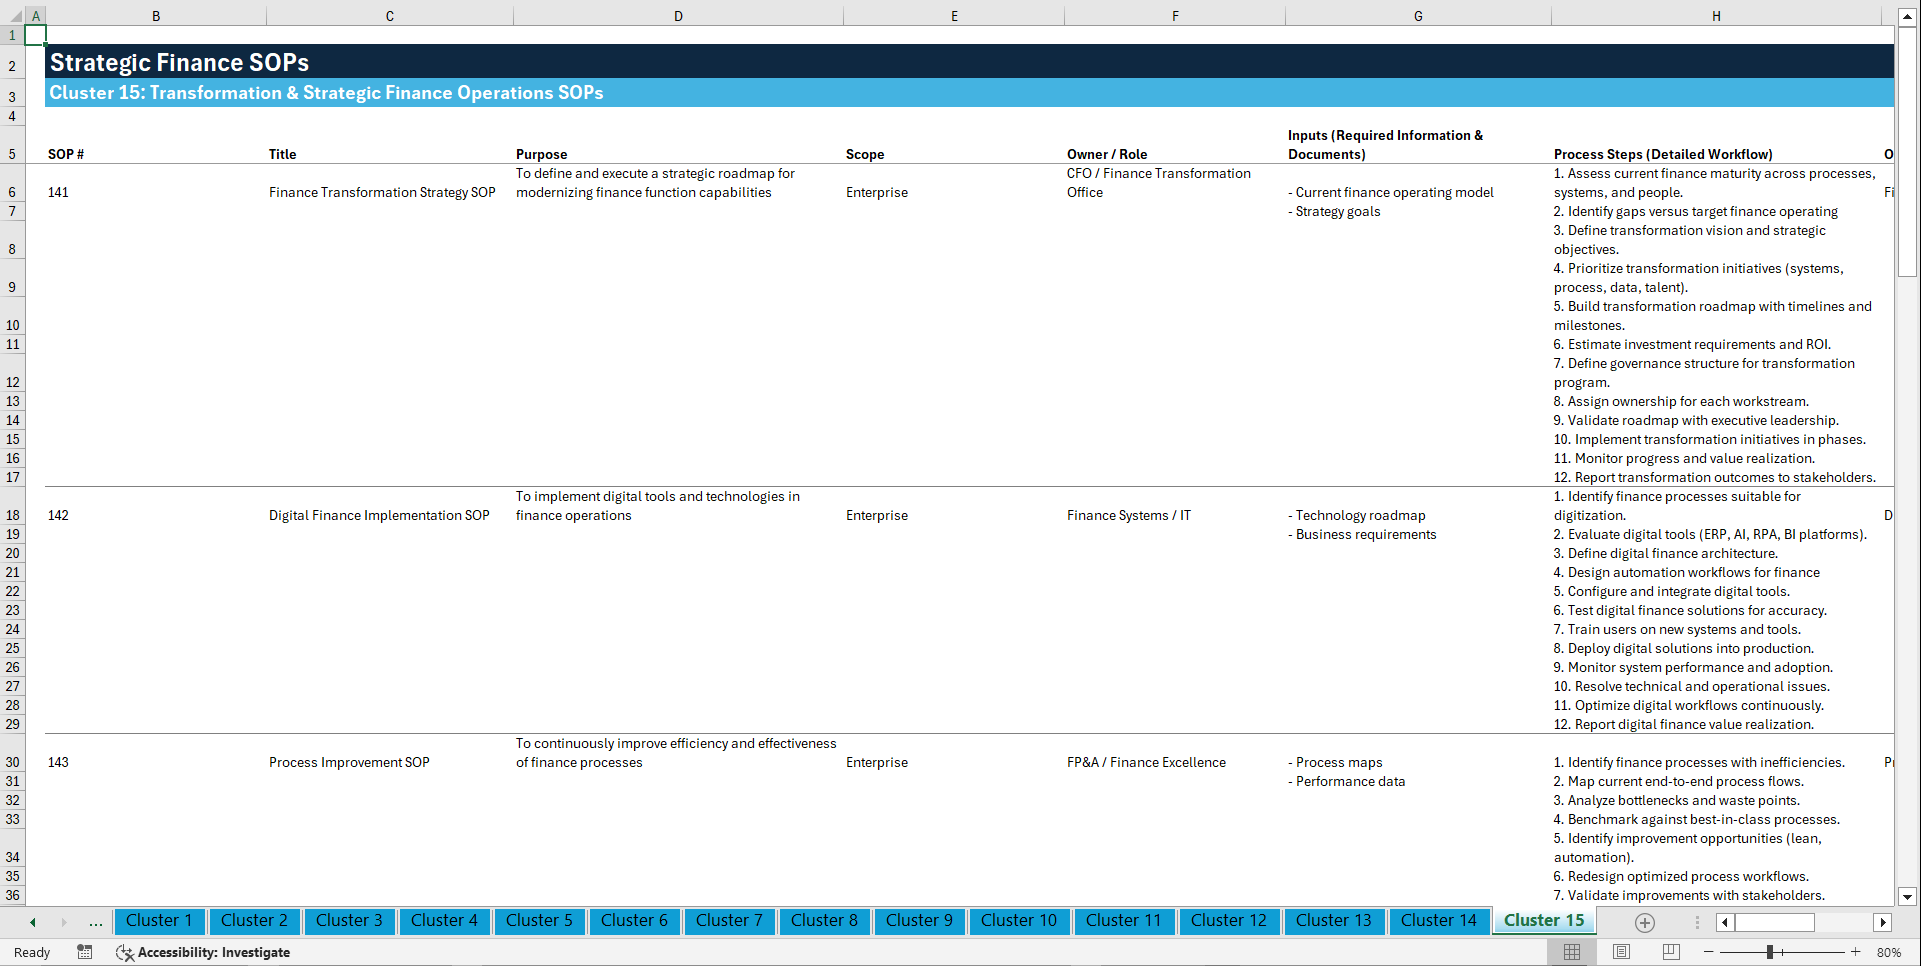Open Page Break Preview view
The height and width of the screenshot is (966, 1921).
(x=1670, y=952)
